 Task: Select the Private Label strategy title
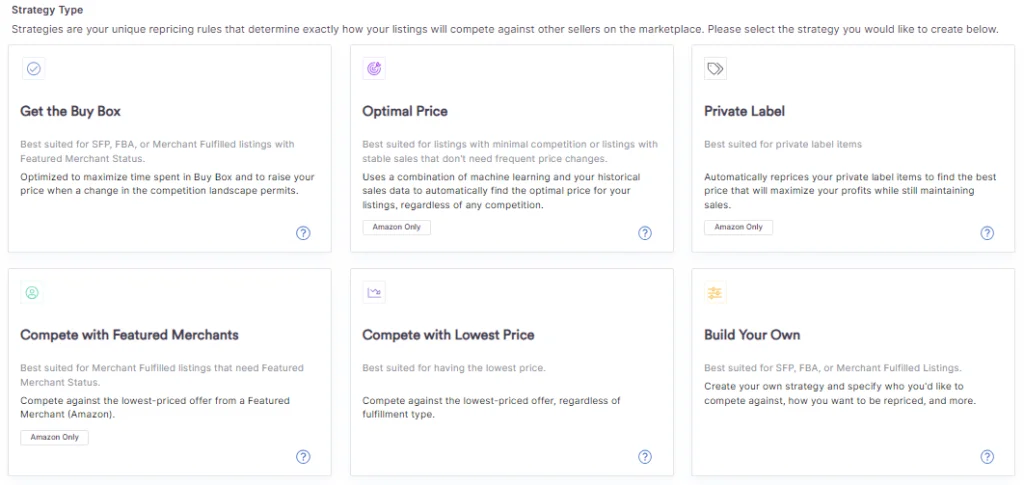coord(744,111)
